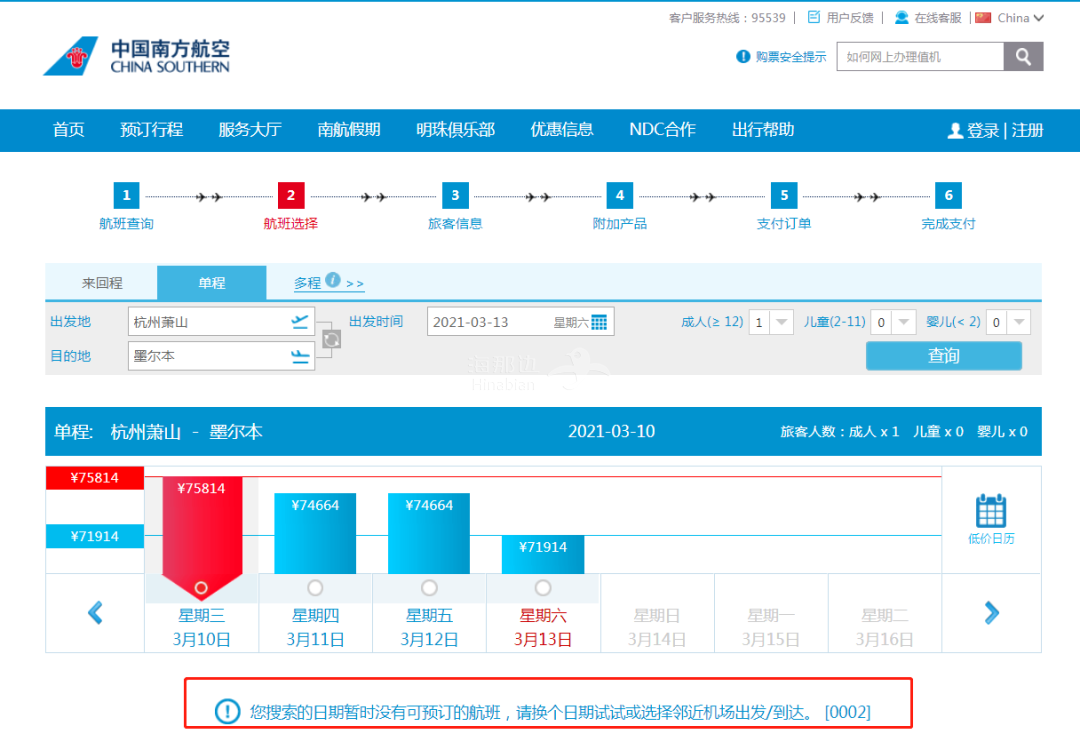The height and width of the screenshot is (742, 1080).
Task: Click the previous week left arrow
Action: click(x=95, y=612)
